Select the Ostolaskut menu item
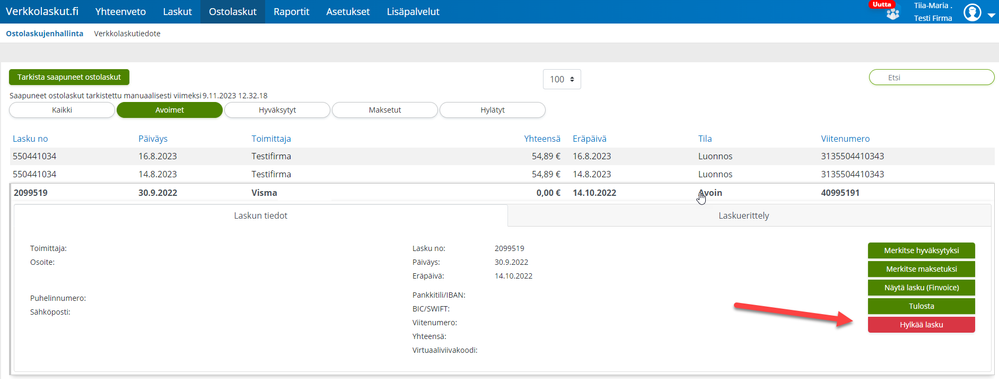This screenshot has width=999, height=379. tap(233, 11)
